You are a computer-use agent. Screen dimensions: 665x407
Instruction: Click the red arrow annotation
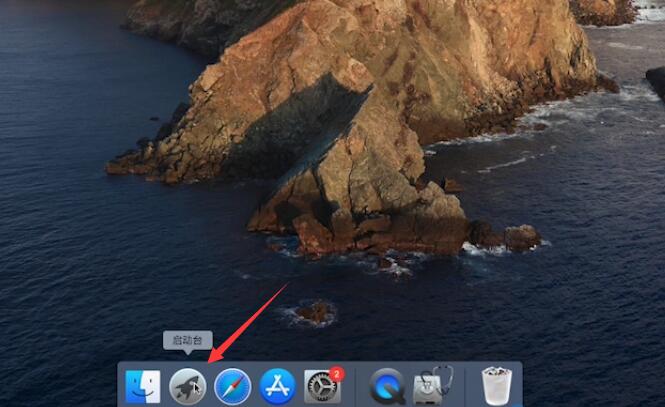[248, 323]
